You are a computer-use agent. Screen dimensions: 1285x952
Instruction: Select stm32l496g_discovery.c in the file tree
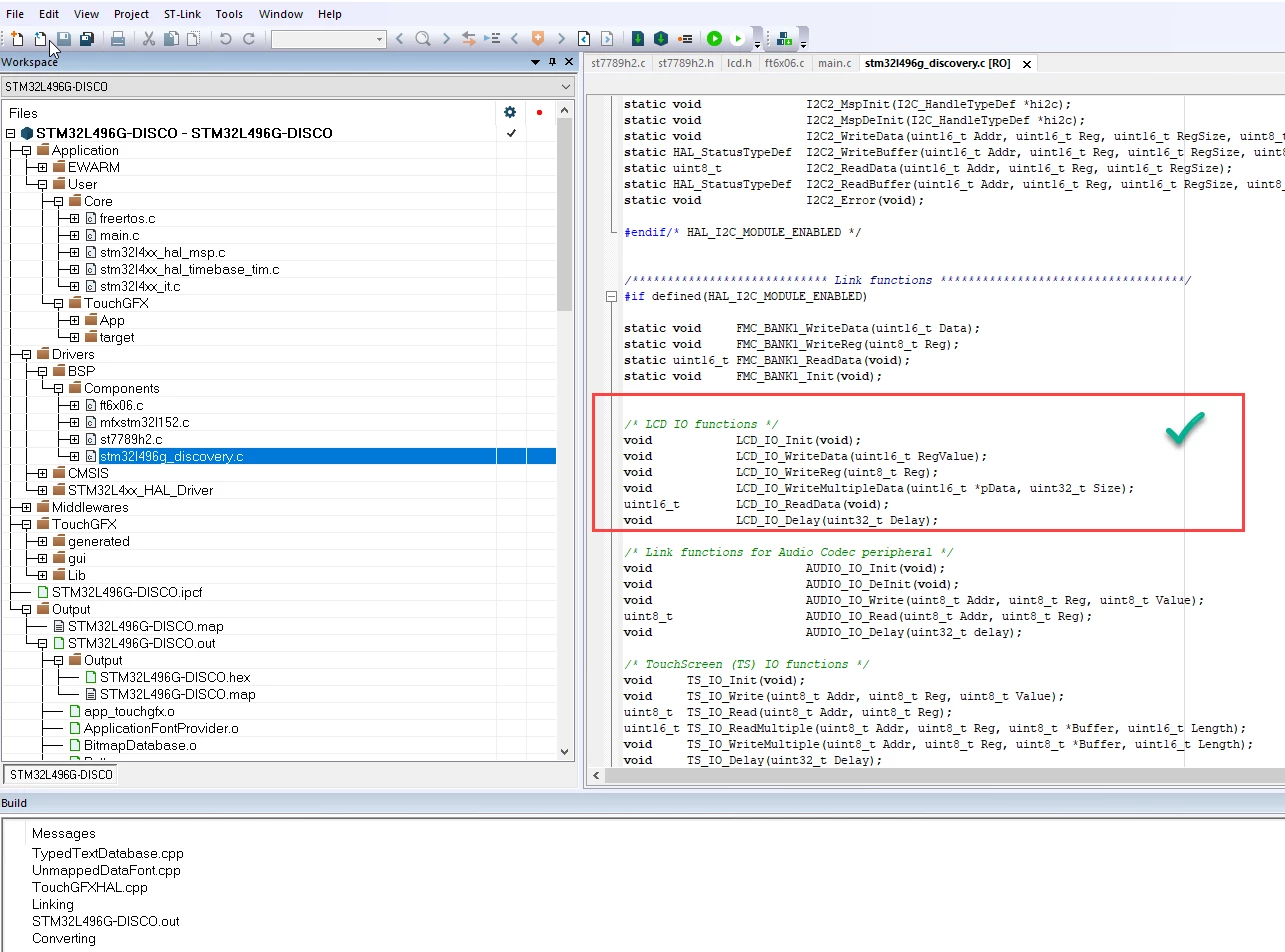click(171, 457)
